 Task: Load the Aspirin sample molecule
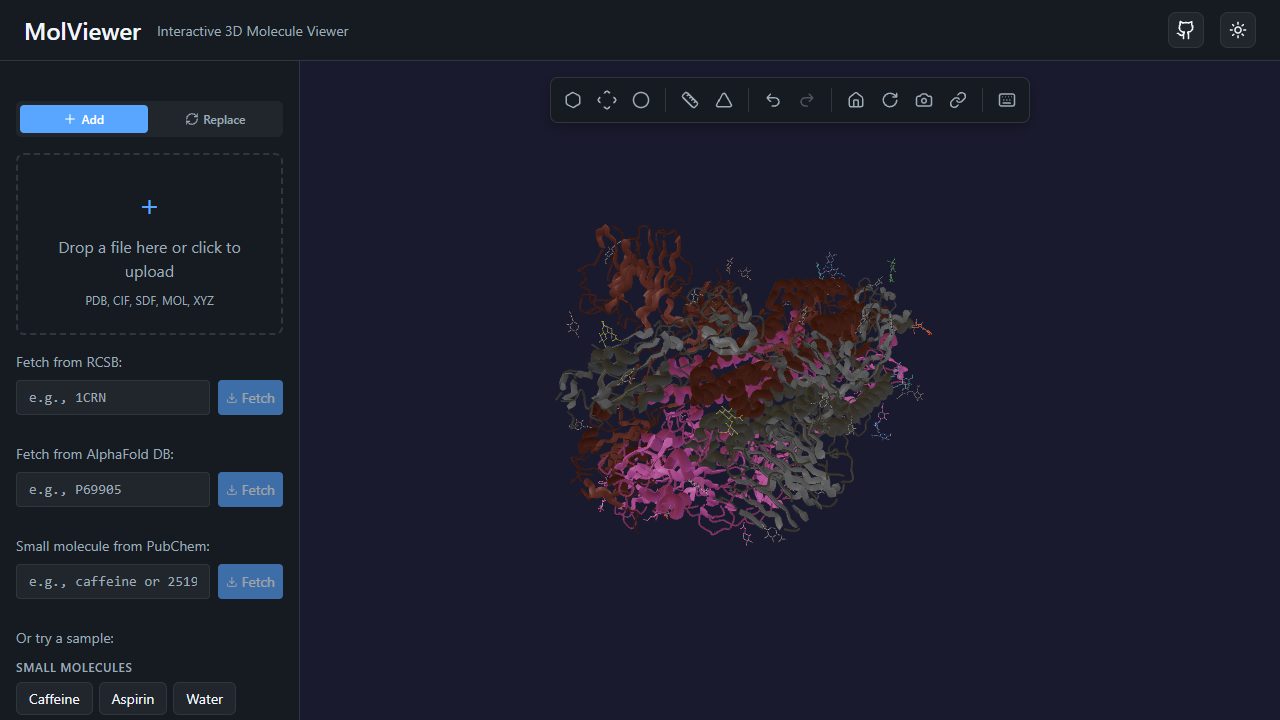pos(133,699)
